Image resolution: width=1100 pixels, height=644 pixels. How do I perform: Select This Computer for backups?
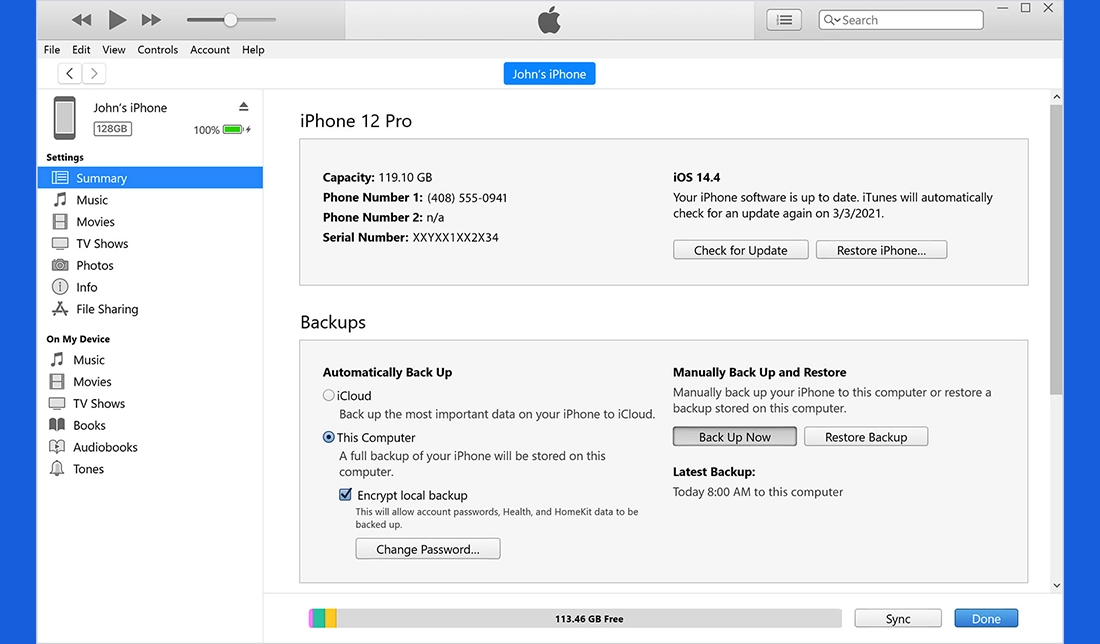click(x=328, y=437)
